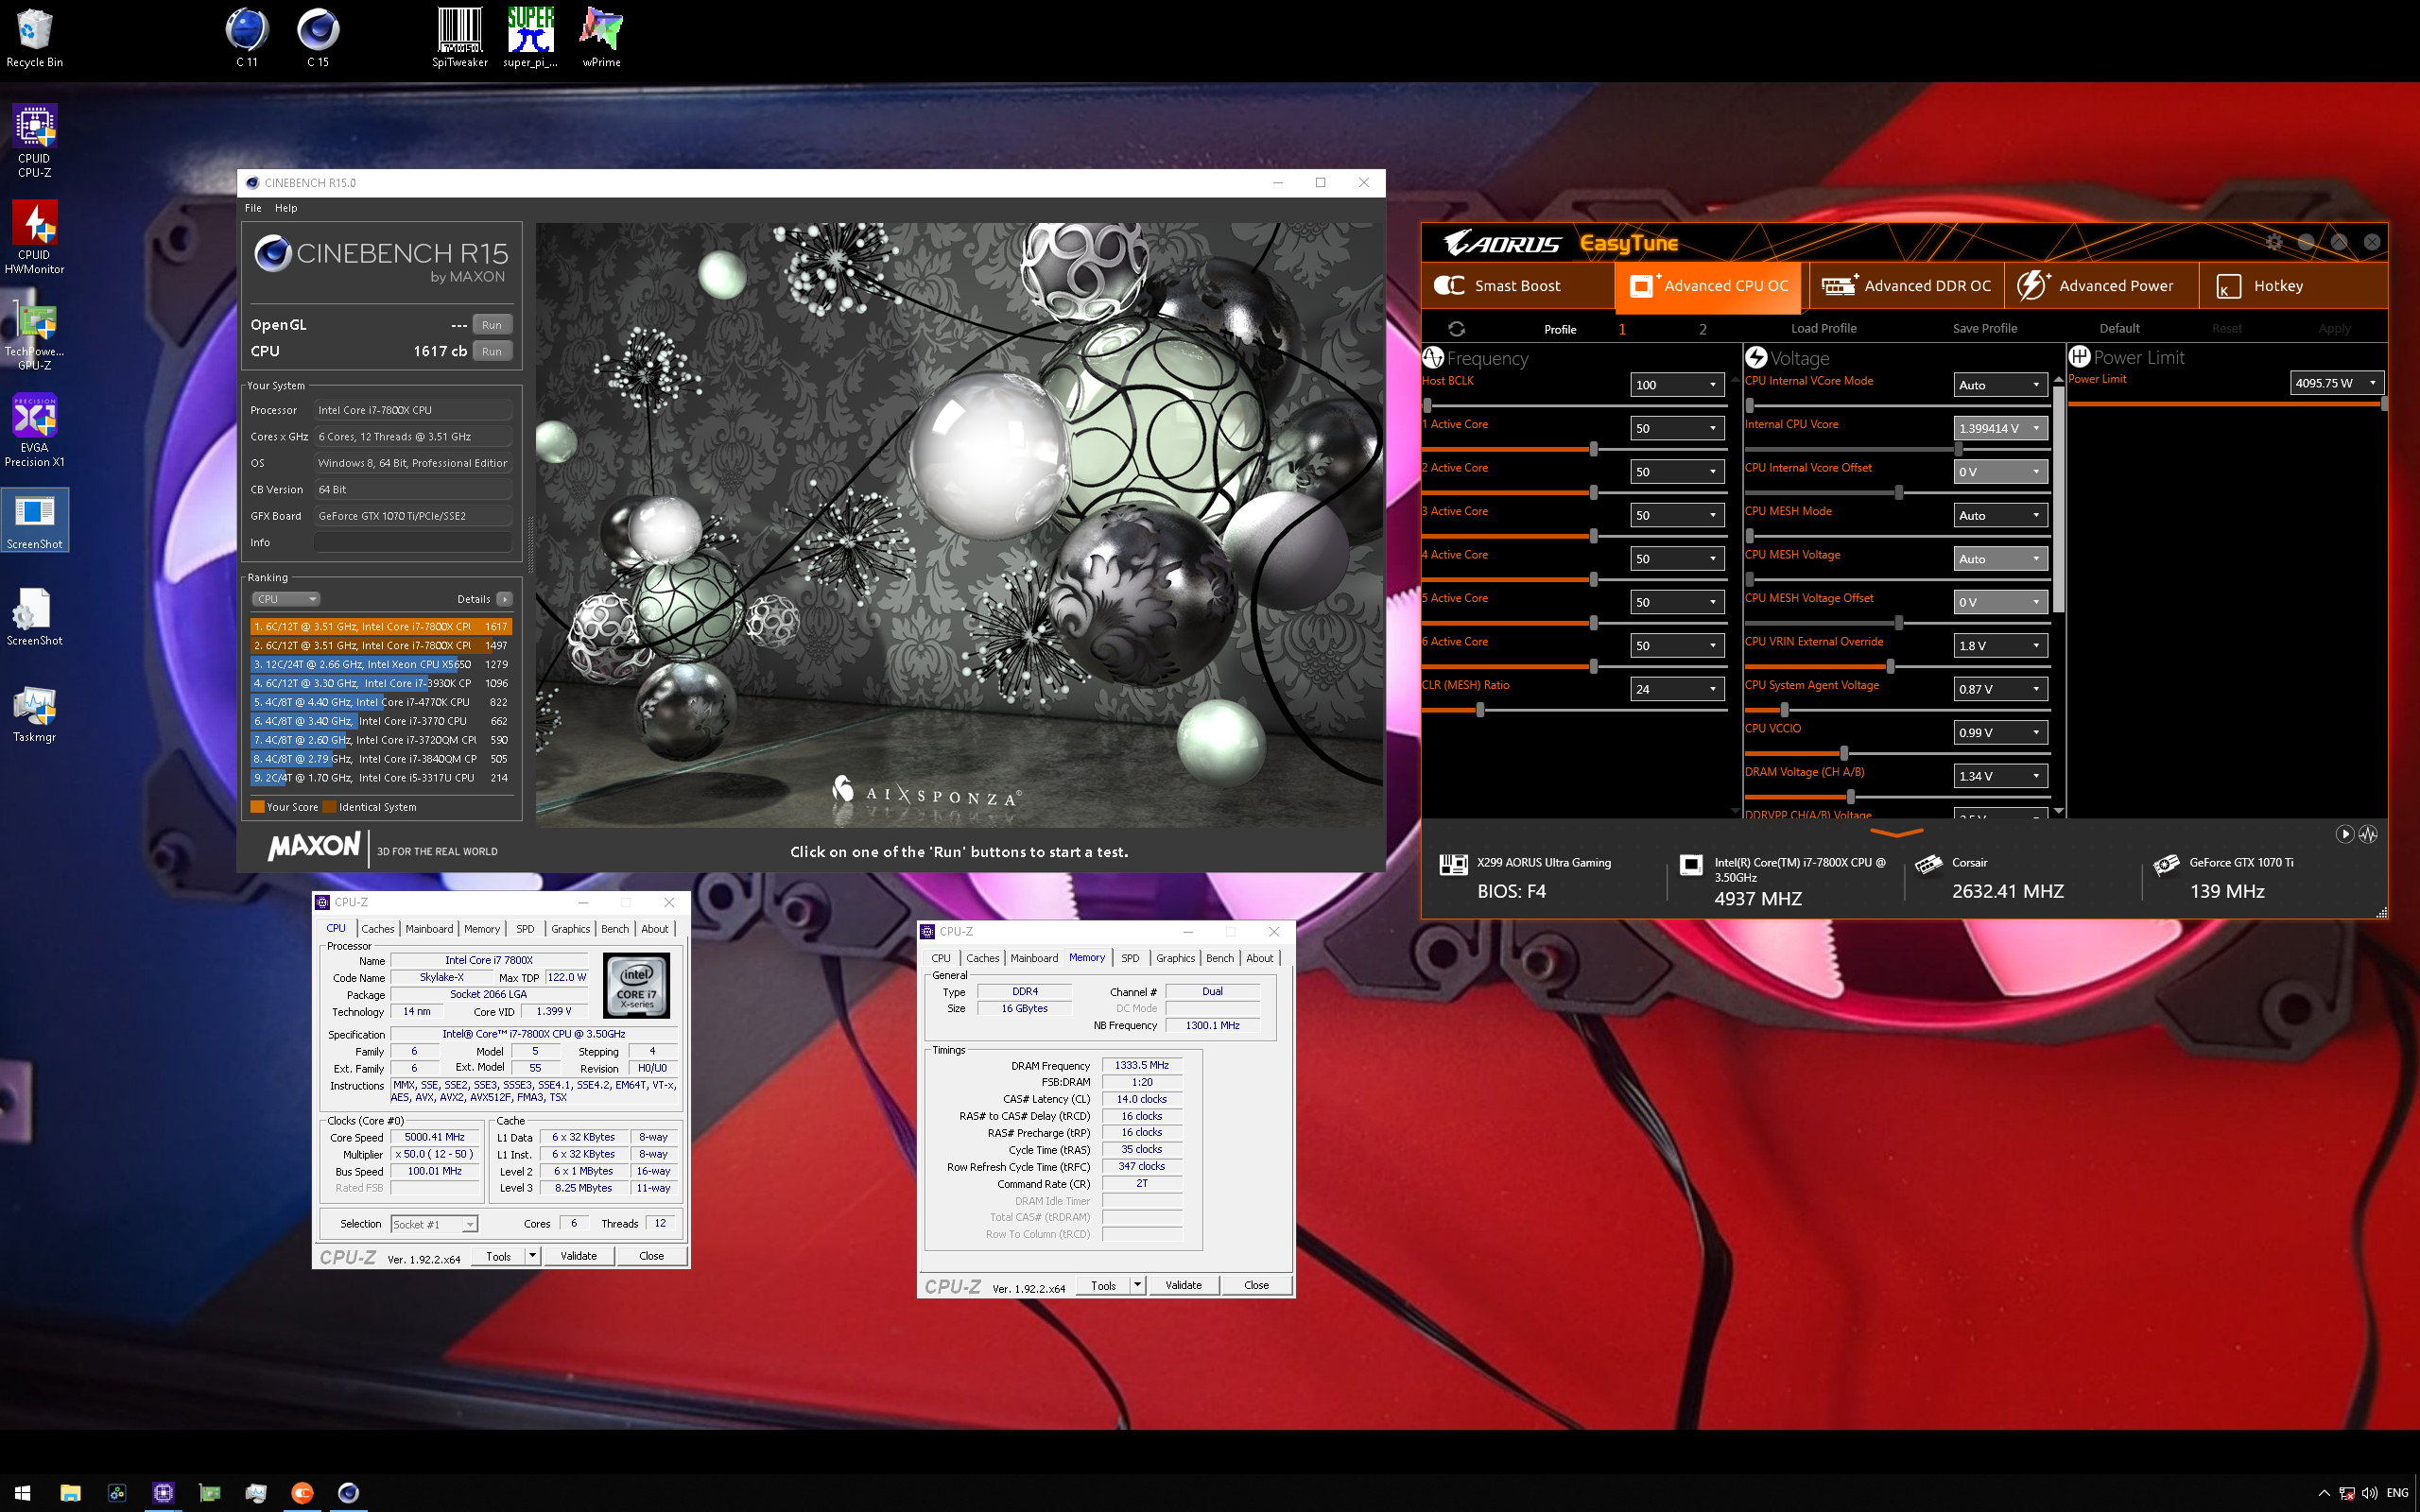Open the TechPowerUp GPU-Z desktop icon
2420x1512 pixels.
[34, 334]
